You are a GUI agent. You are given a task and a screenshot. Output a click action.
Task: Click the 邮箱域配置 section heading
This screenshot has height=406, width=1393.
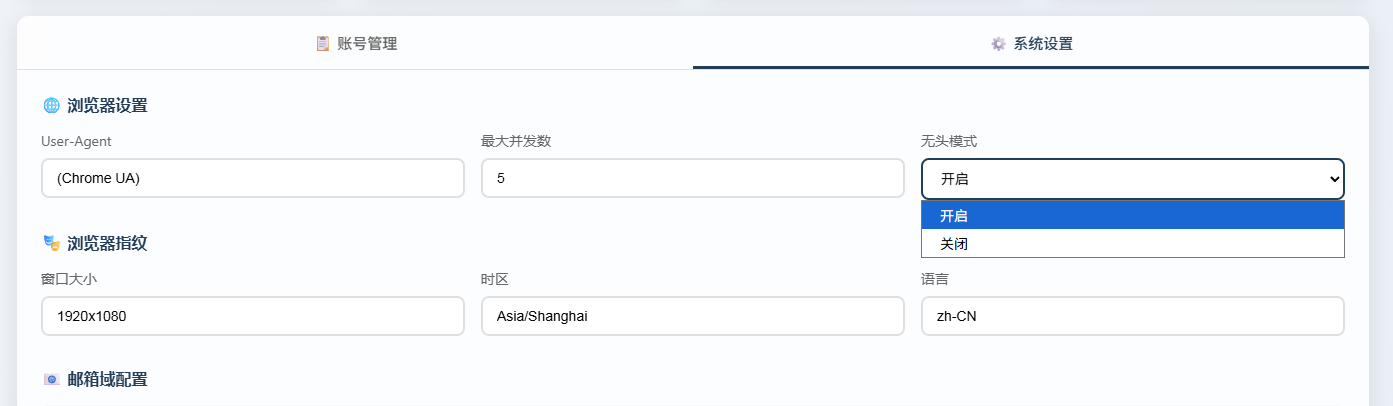(107, 379)
